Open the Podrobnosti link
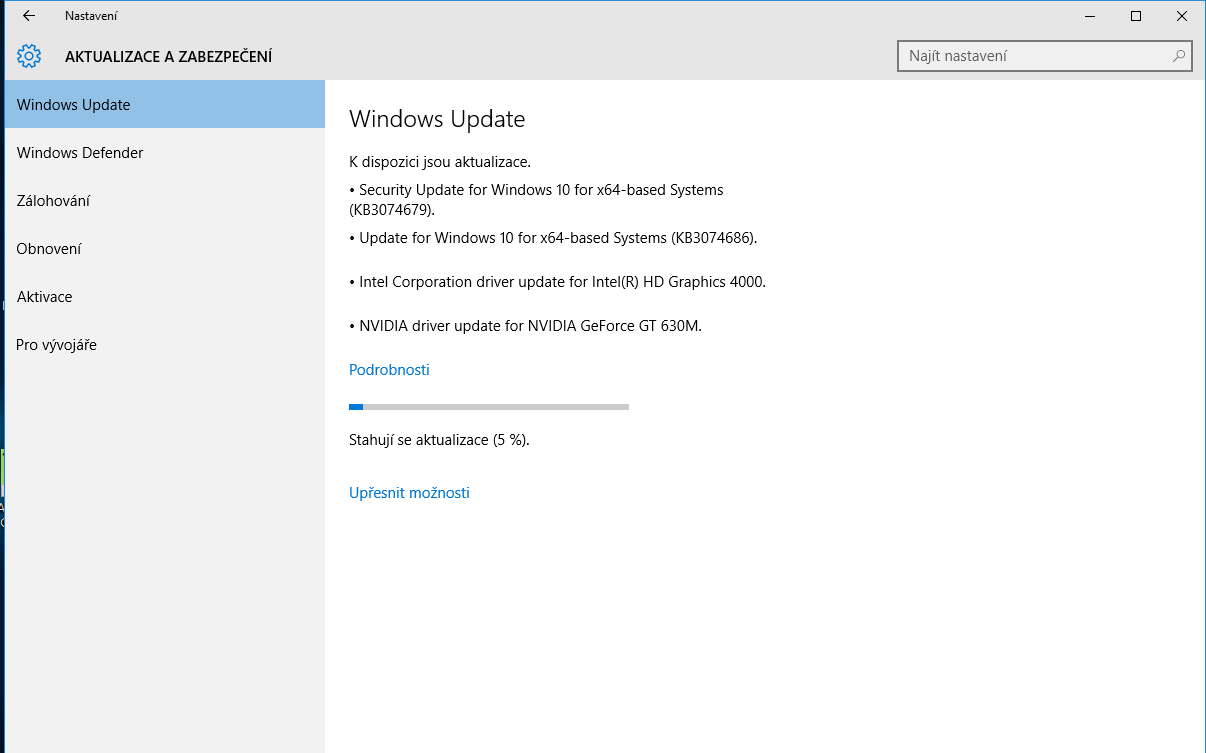 [389, 369]
